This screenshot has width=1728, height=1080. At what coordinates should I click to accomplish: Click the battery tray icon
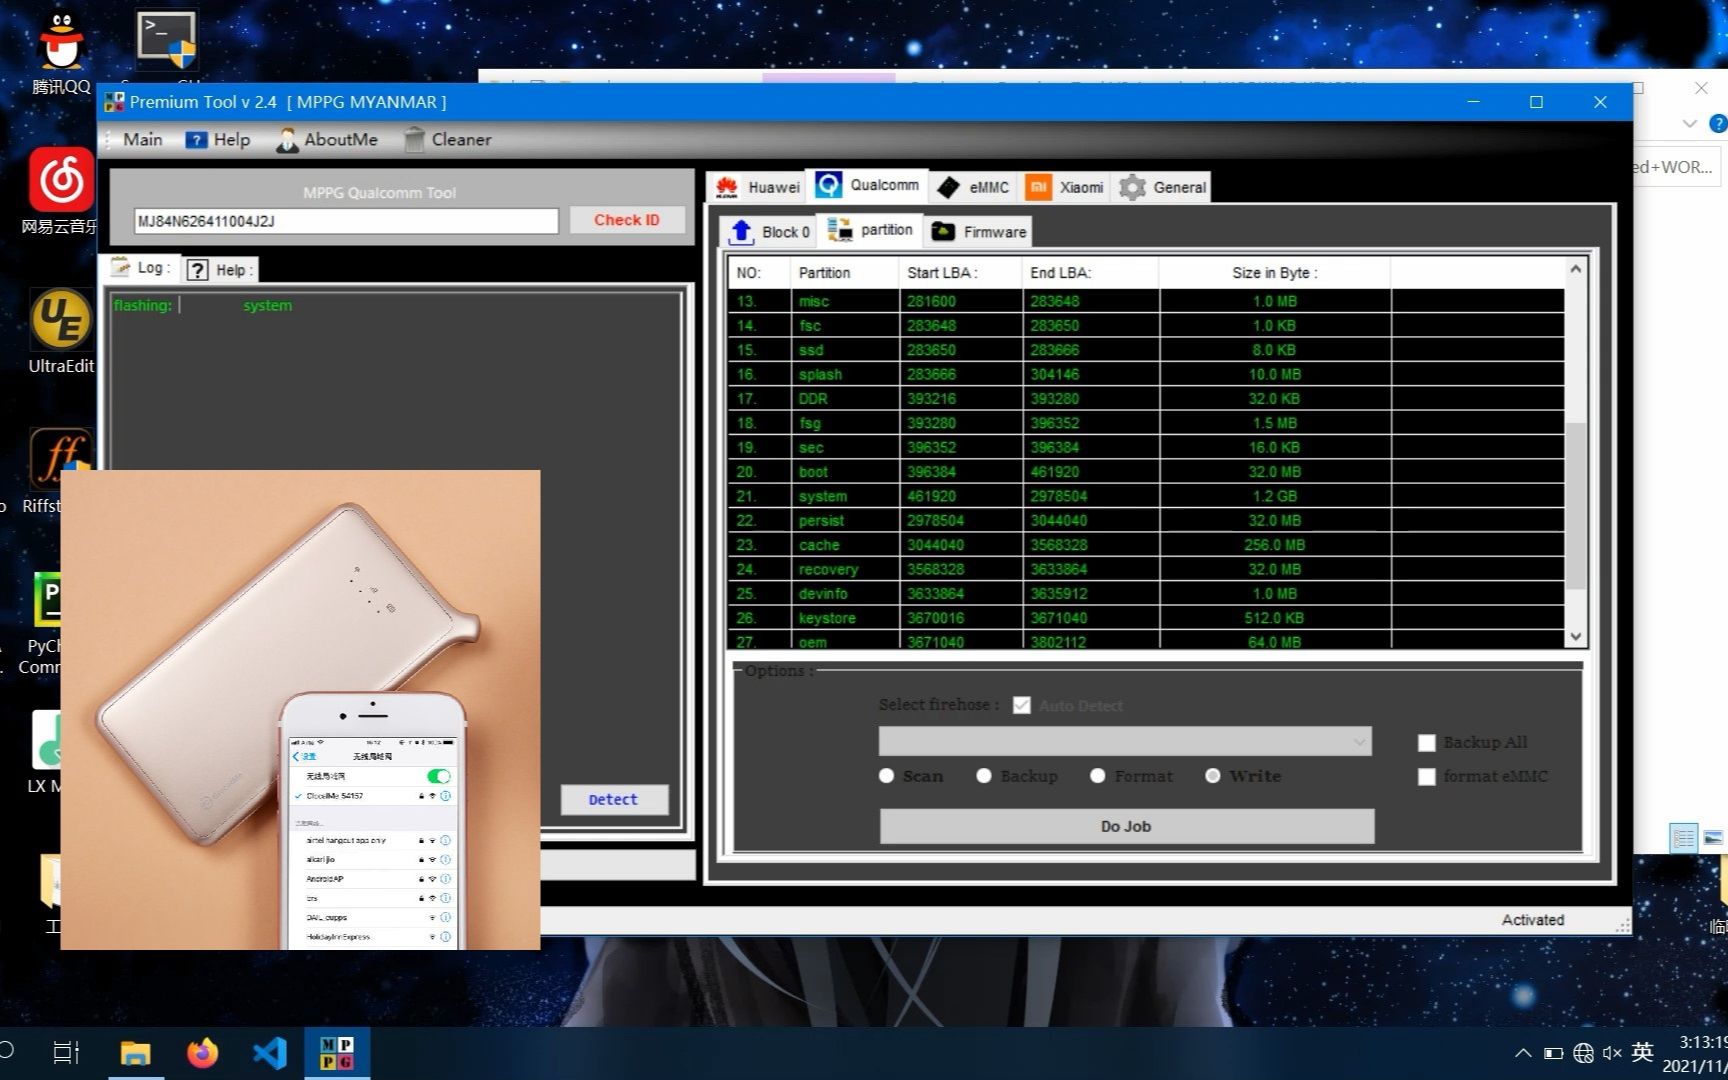pyautogui.click(x=1554, y=1053)
